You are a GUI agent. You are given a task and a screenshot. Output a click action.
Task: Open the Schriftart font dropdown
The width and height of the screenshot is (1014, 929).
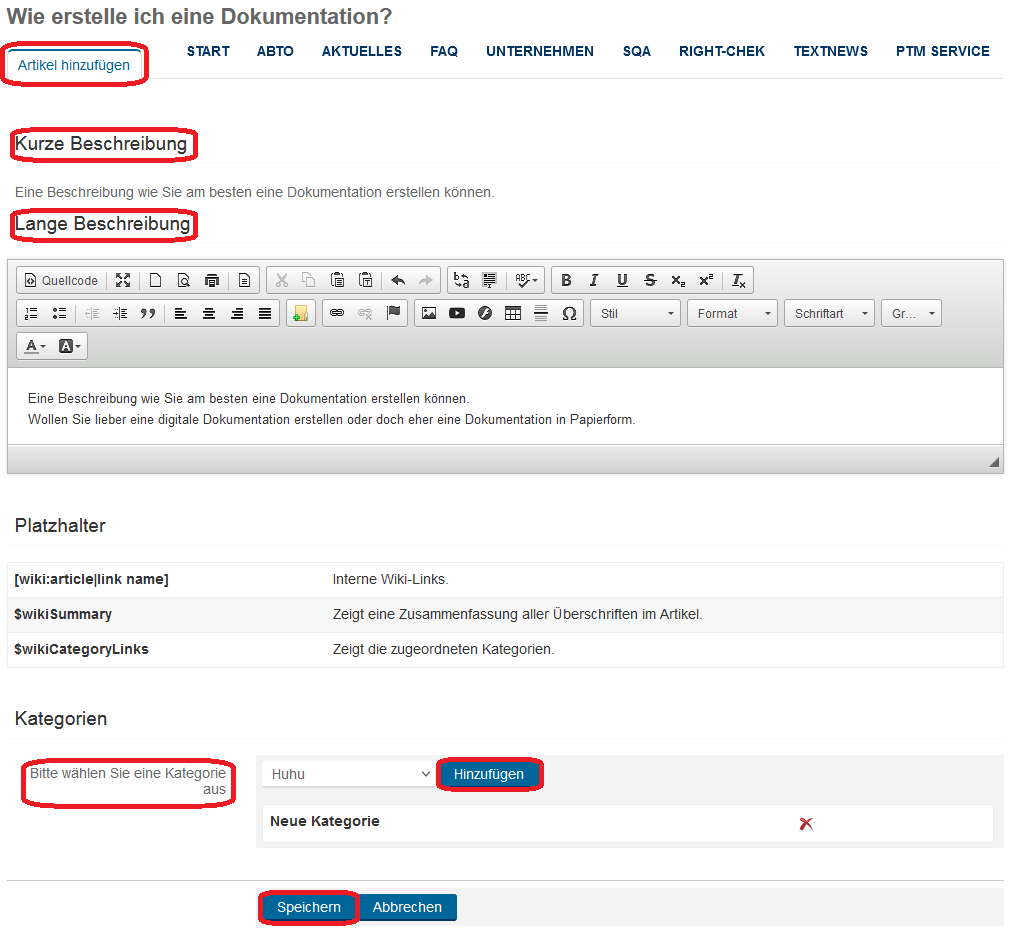tap(829, 313)
